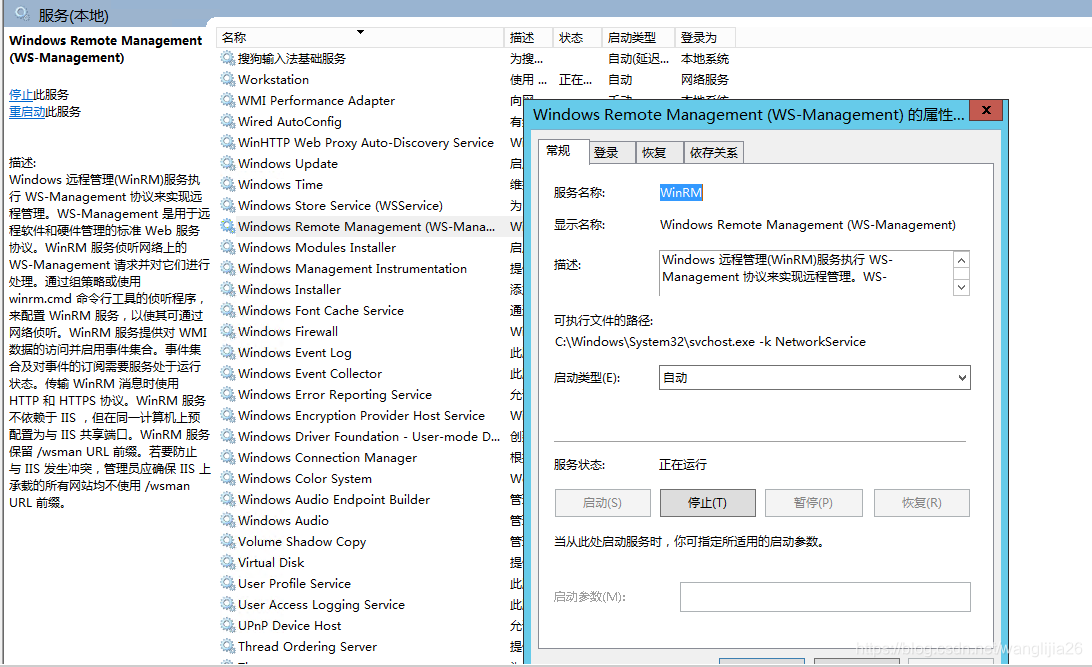Close the WinRM properties dialog
The image size is (1092, 667).
[x=985, y=110]
